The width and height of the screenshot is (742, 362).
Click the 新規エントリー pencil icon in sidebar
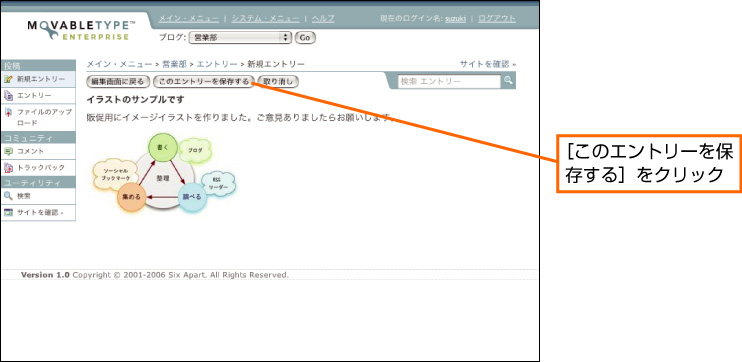(8, 79)
